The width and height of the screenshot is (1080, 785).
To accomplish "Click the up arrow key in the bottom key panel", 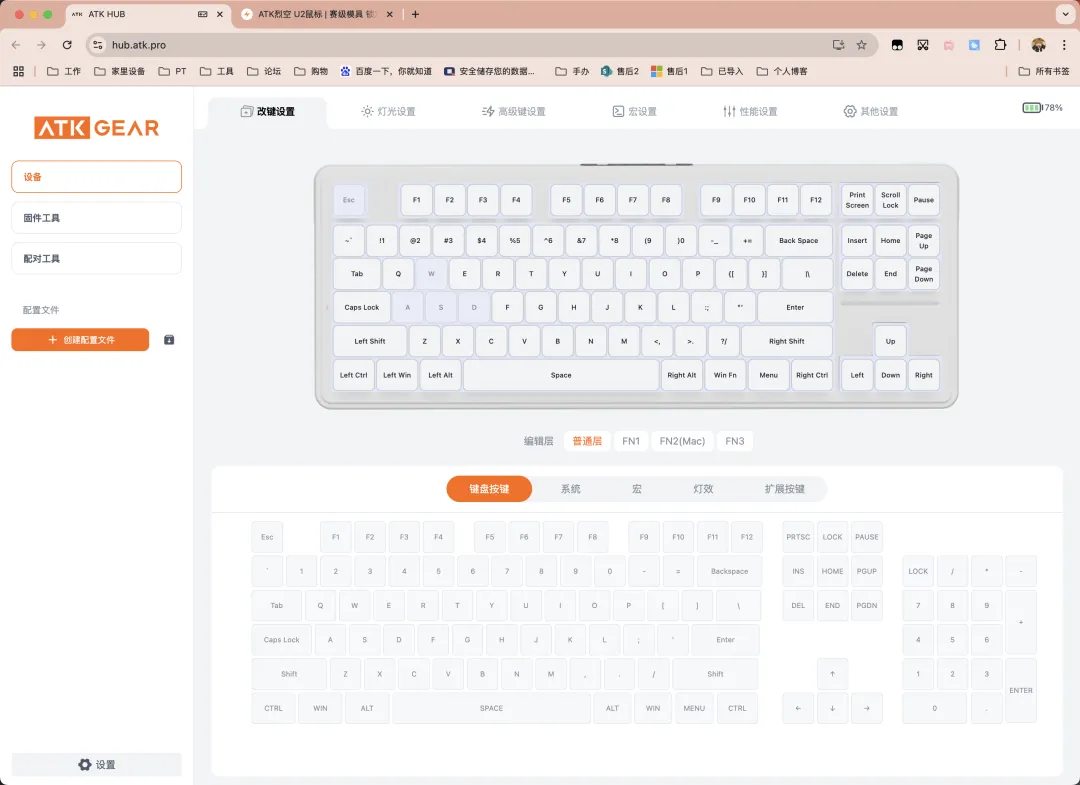I will [832, 674].
